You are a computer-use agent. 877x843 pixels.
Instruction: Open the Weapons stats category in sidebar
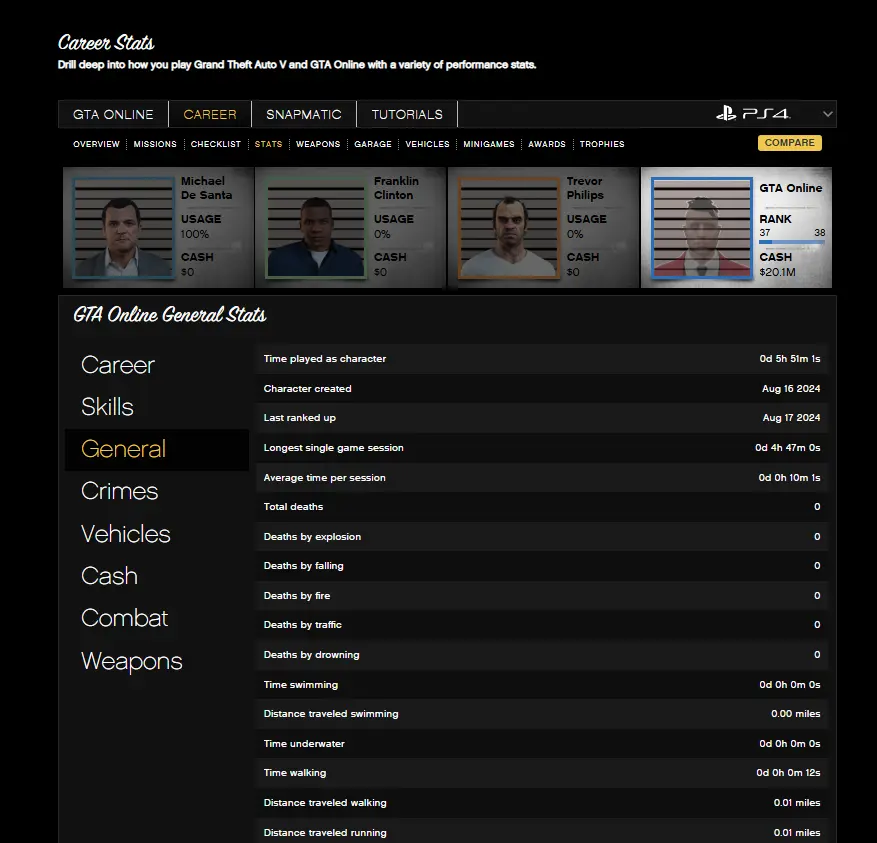point(131,661)
